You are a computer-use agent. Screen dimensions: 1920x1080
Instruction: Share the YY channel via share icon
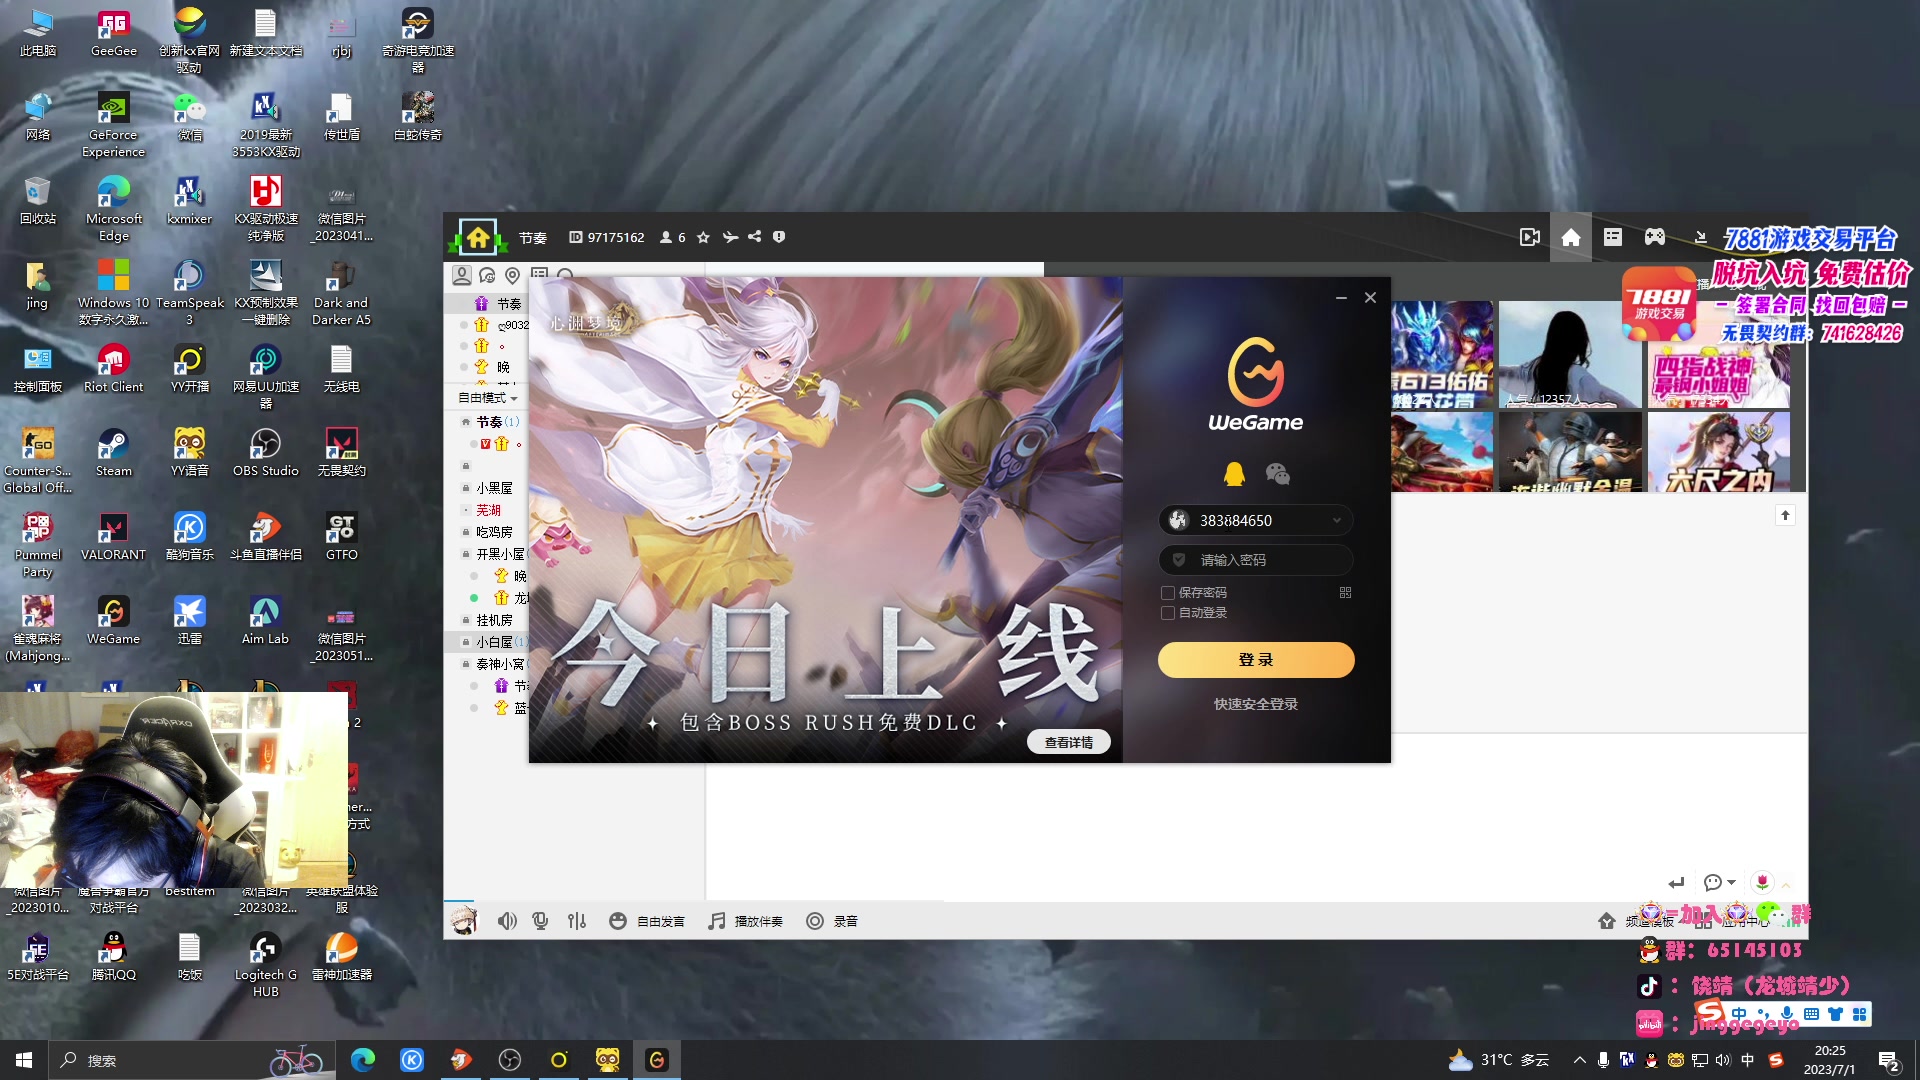tap(755, 237)
